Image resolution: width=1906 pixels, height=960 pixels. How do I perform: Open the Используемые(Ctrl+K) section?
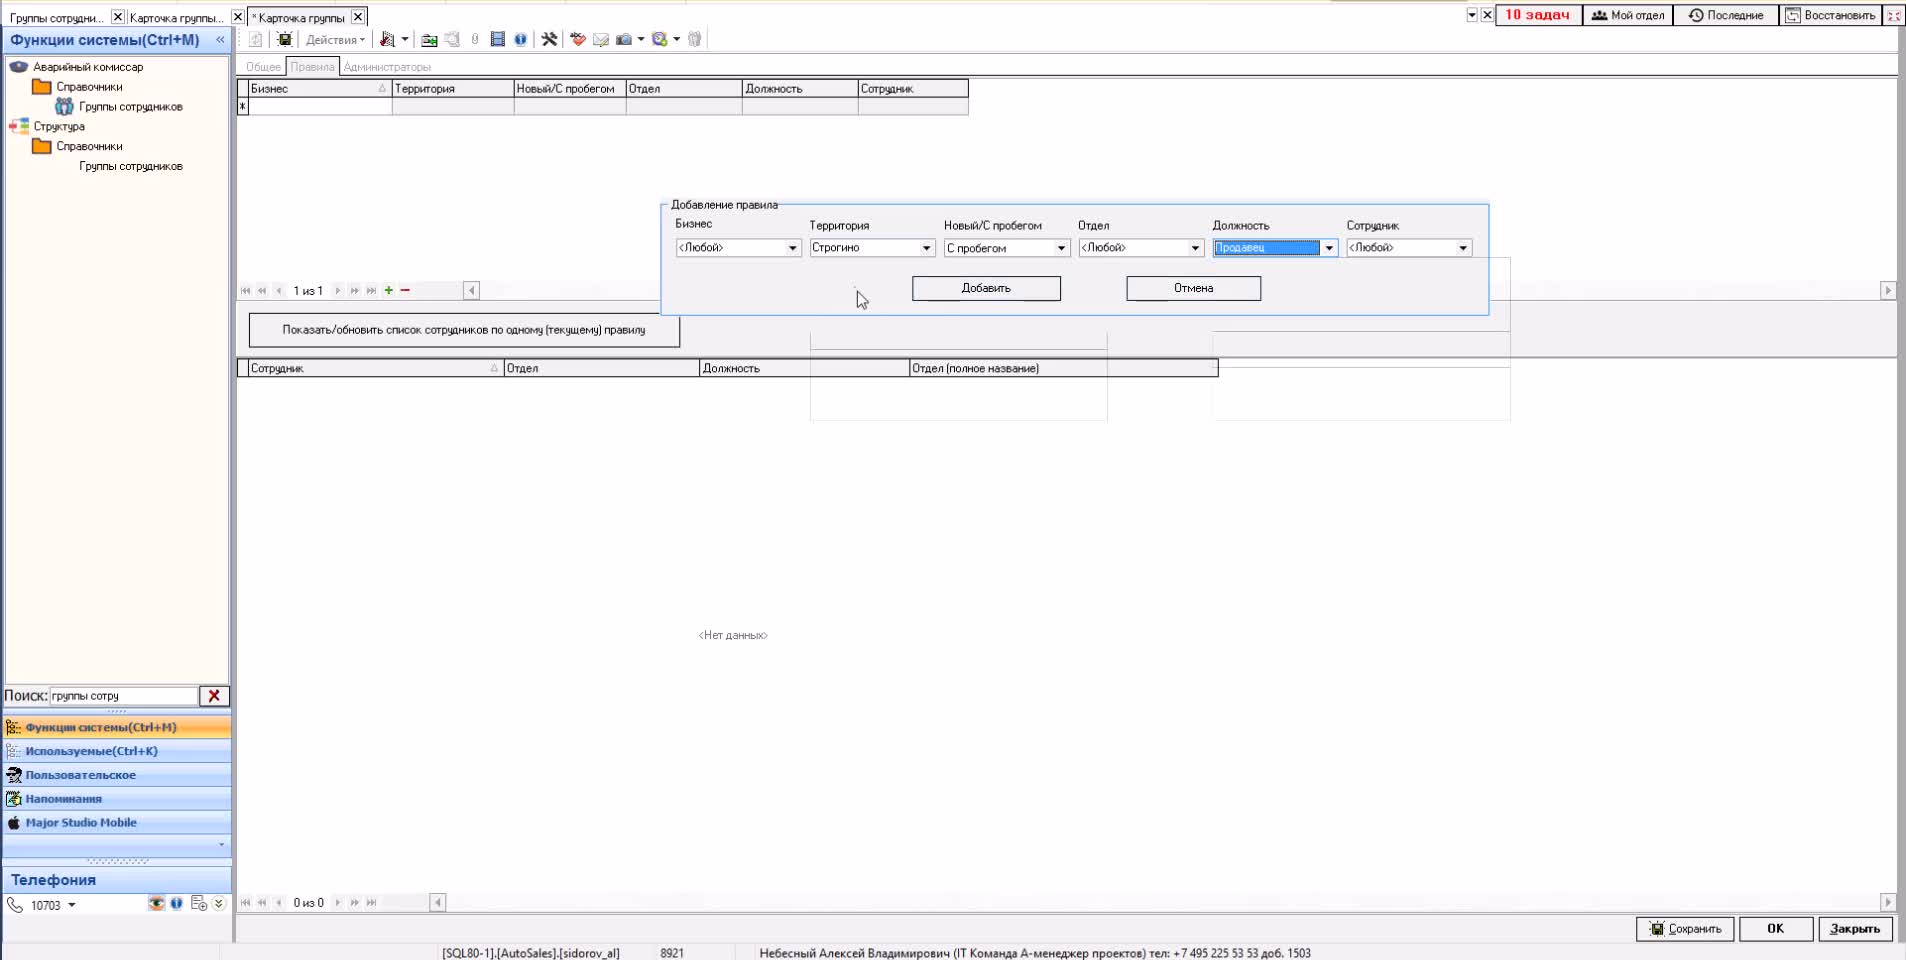117,751
